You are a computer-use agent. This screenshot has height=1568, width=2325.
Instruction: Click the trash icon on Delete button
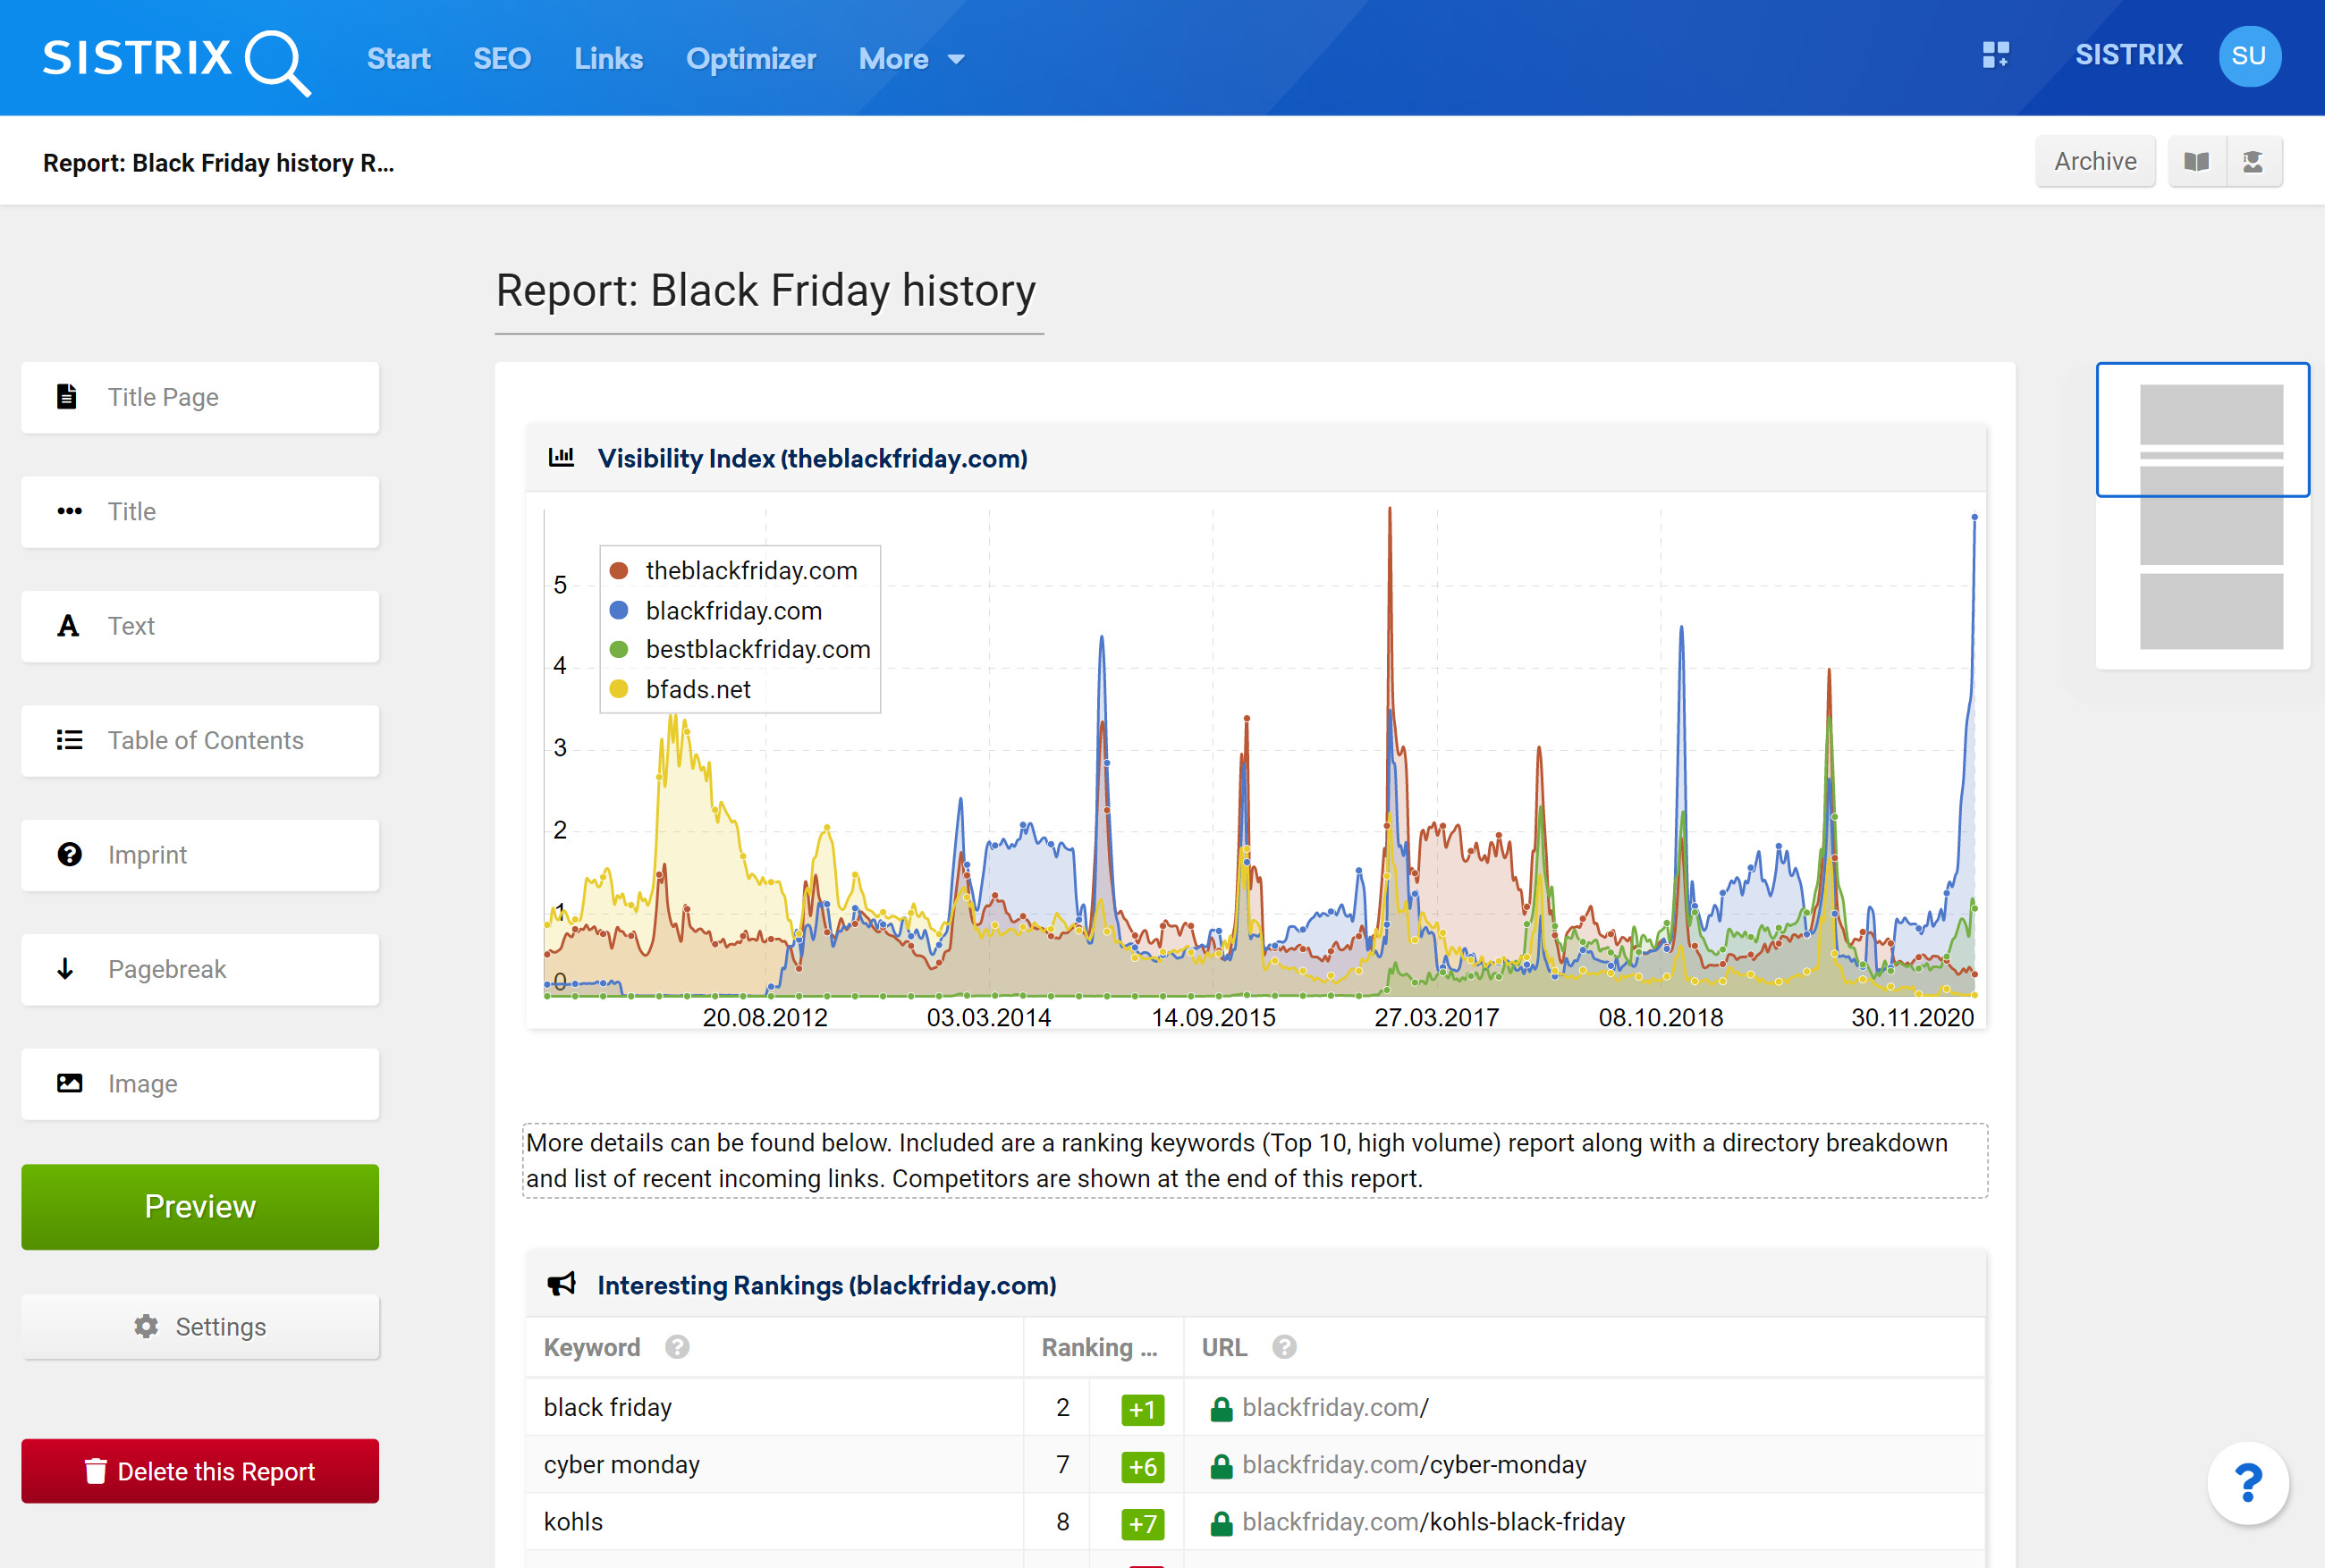(95, 1471)
